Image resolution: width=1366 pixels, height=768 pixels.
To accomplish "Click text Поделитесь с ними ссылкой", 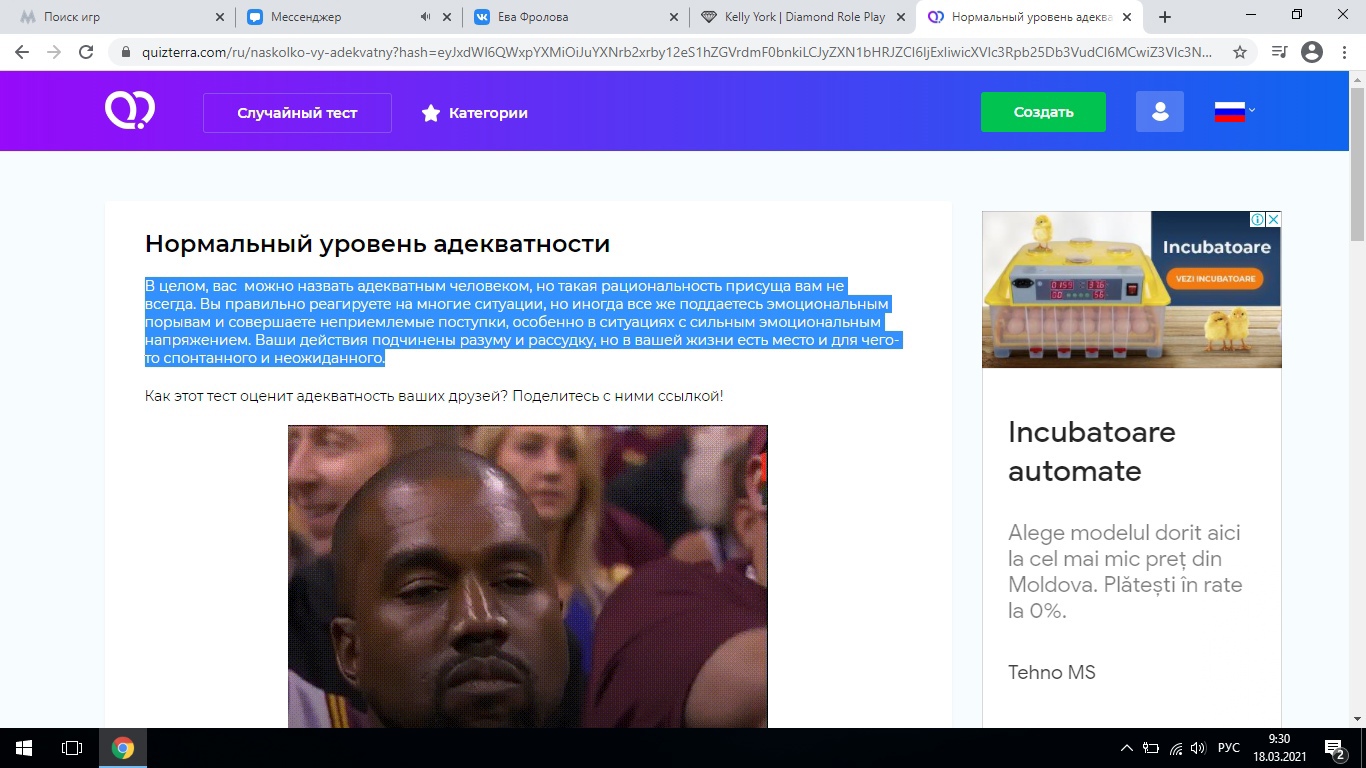I will (619, 396).
